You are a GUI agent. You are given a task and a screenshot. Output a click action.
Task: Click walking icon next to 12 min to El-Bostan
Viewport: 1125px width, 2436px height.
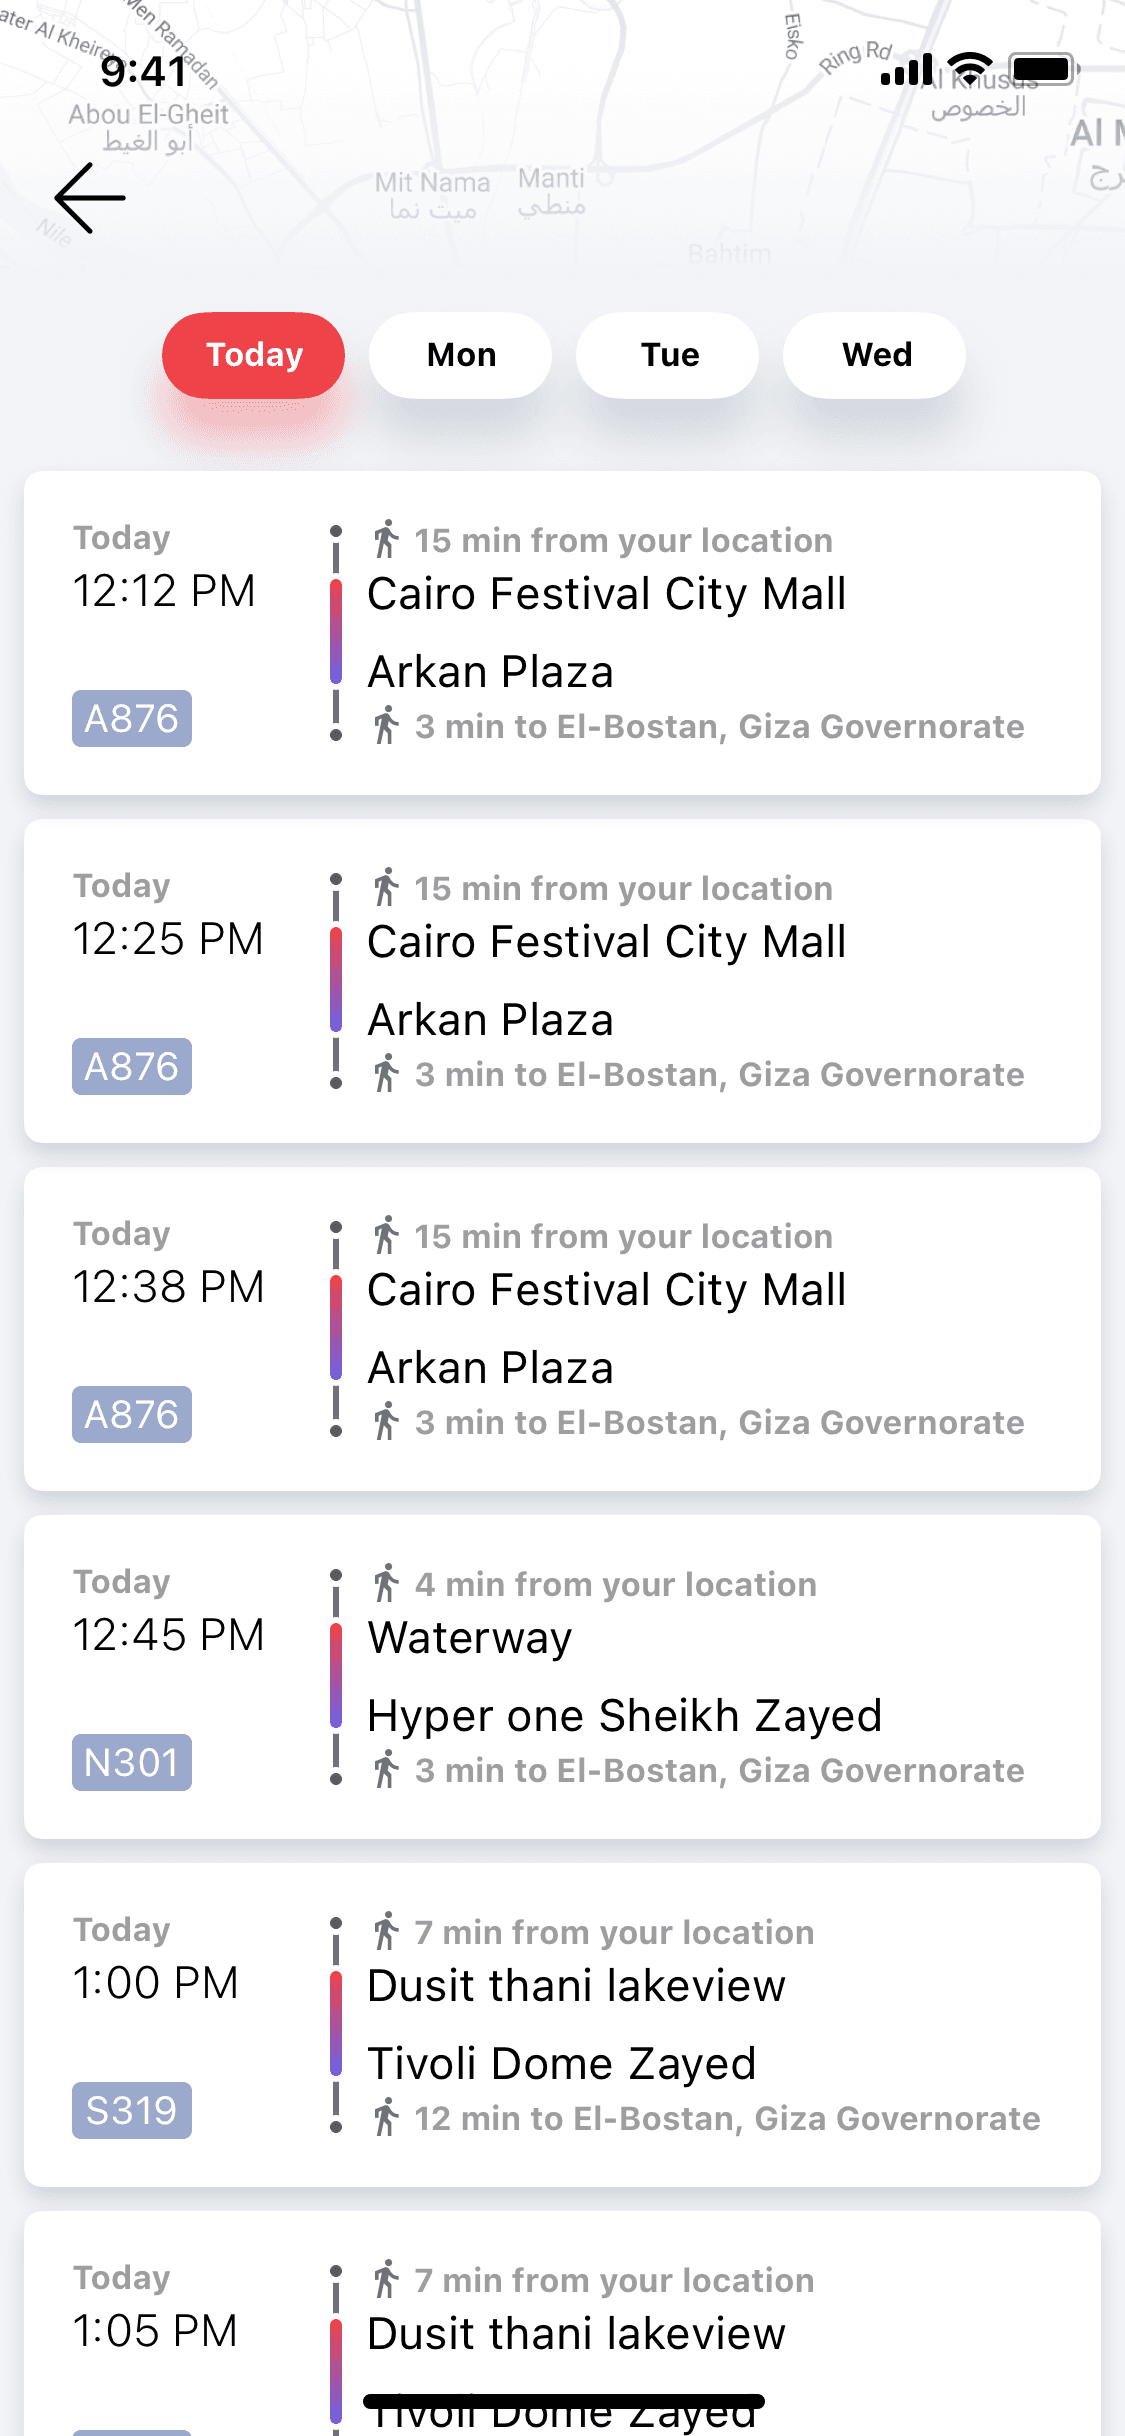click(386, 2117)
